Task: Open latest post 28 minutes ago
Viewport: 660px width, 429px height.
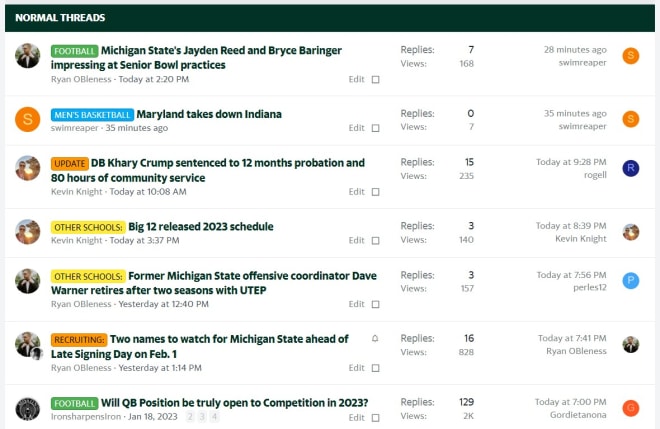Action: pos(575,50)
